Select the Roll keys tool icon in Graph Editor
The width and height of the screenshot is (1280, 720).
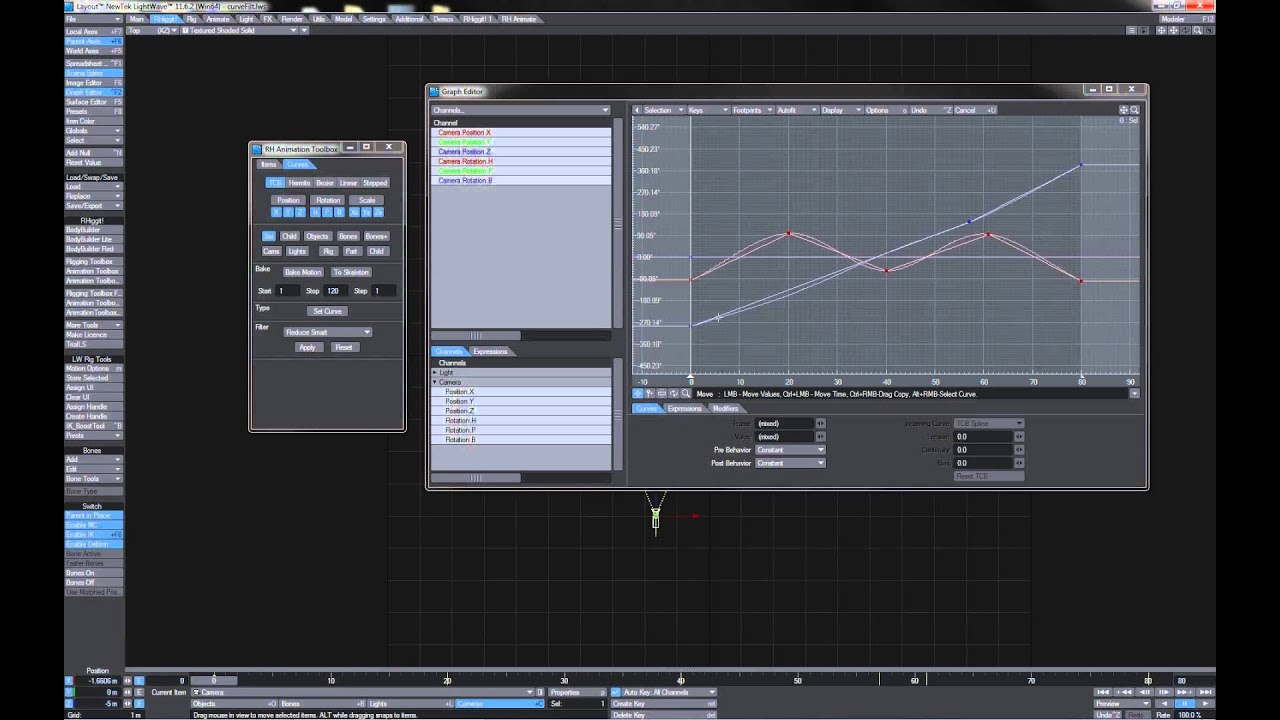pos(674,393)
